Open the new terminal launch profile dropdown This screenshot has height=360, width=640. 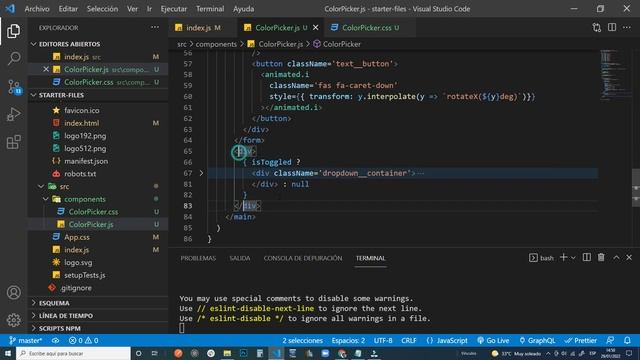click(573, 258)
